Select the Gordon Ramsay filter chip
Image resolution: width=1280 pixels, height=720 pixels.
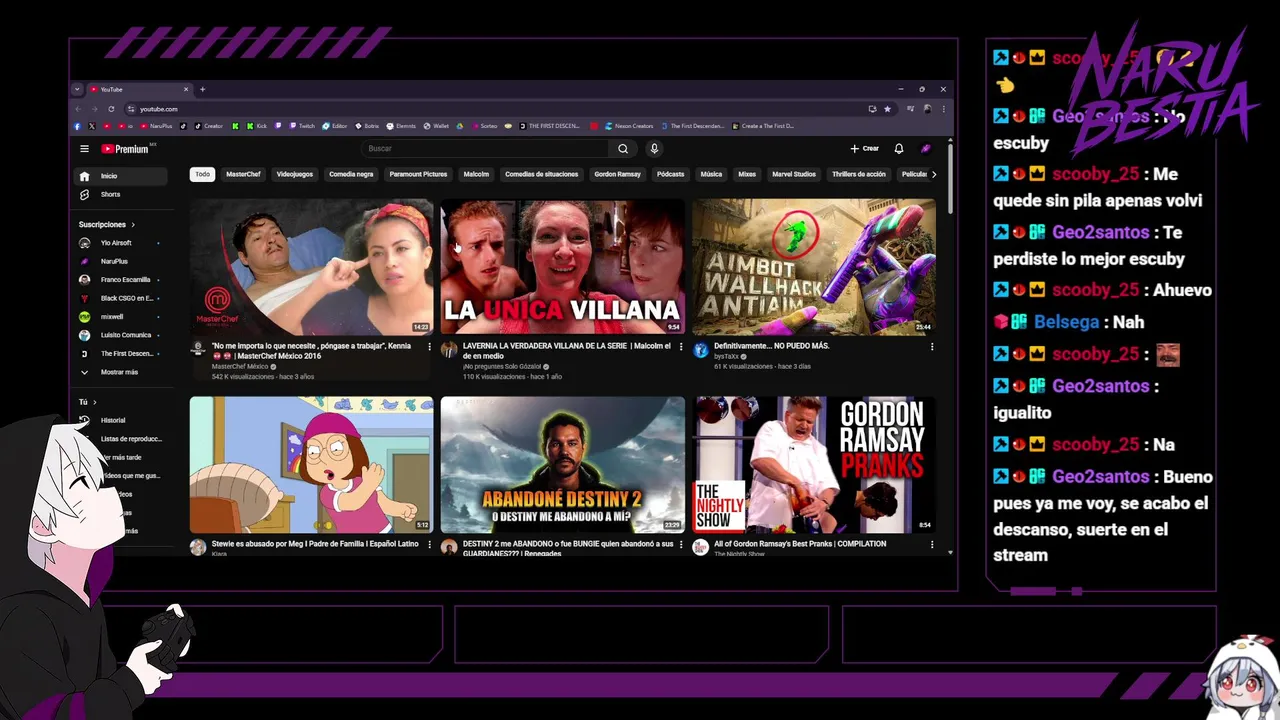click(617, 174)
